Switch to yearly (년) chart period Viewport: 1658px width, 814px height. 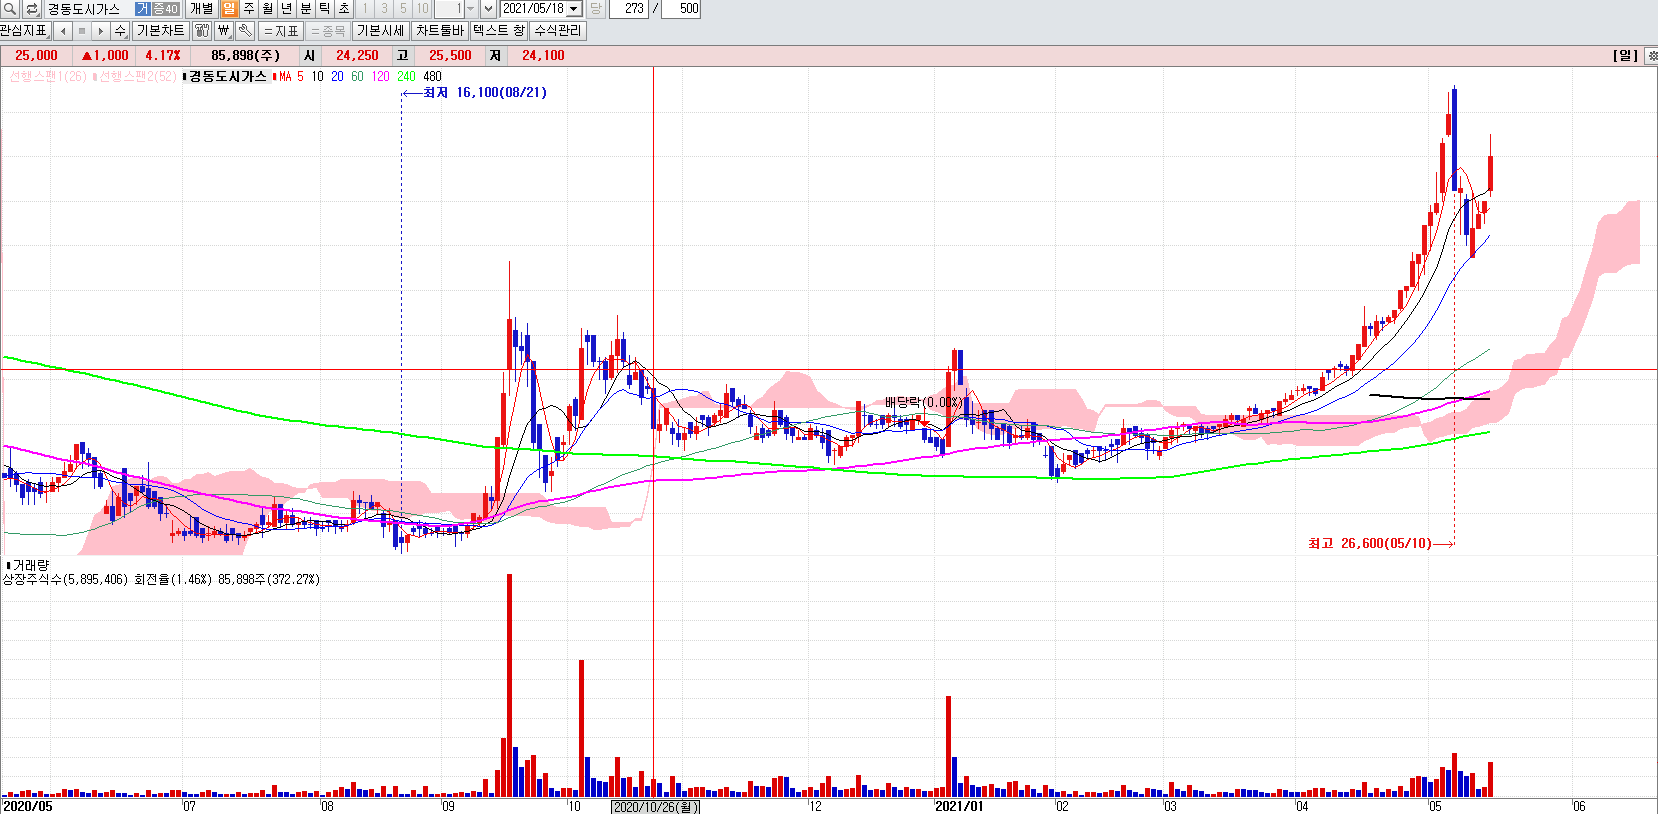click(x=287, y=9)
